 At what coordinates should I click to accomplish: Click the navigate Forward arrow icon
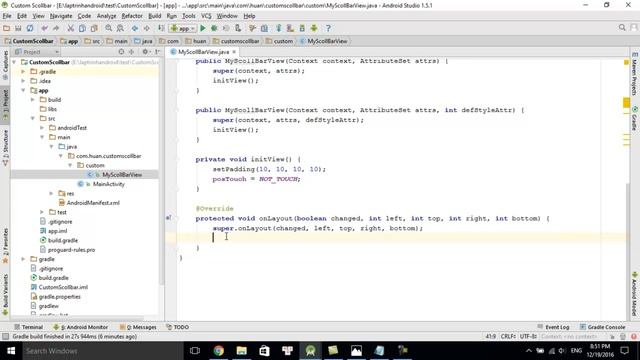[146, 28]
